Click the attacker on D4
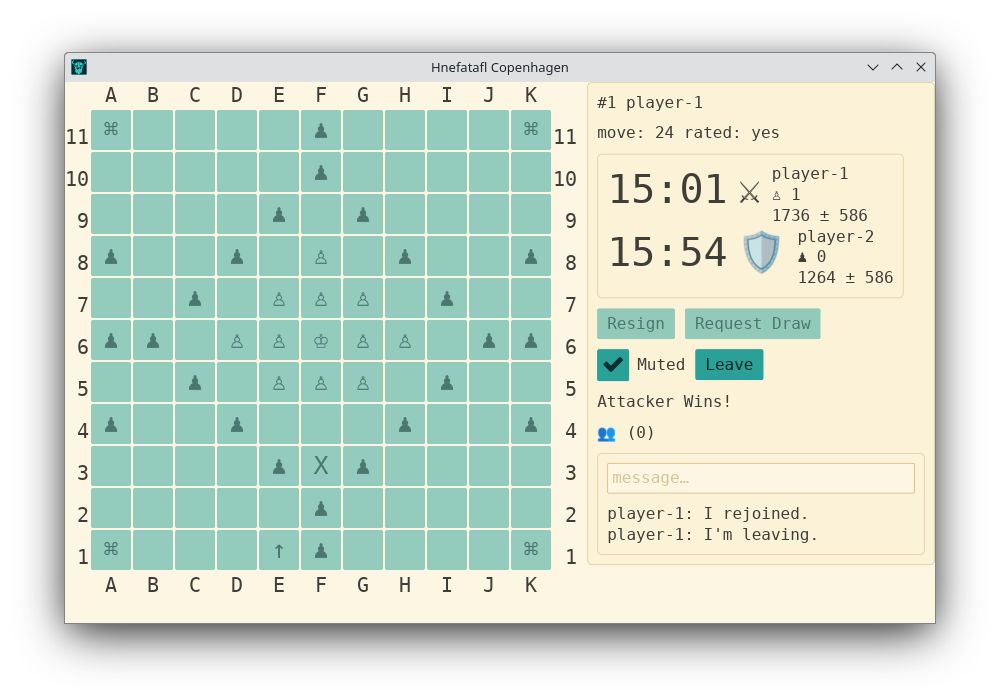This screenshot has height=700, width=1000. (237, 425)
